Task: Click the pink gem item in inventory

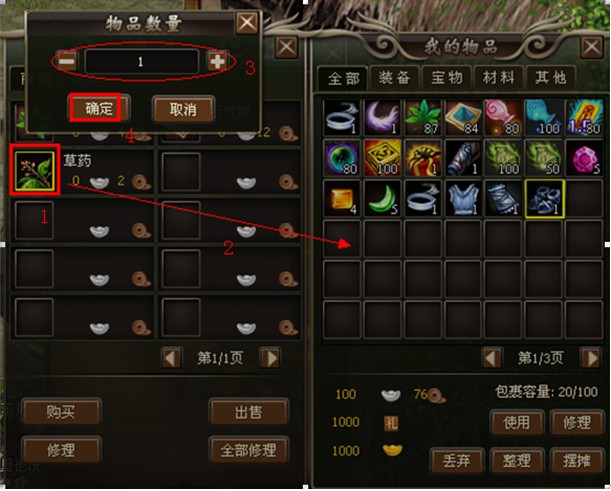Action: [x=584, y=157]
